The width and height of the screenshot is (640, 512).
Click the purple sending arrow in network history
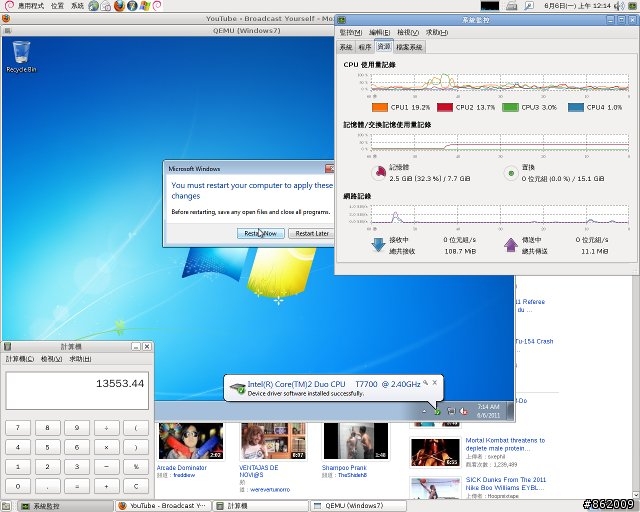511,245
